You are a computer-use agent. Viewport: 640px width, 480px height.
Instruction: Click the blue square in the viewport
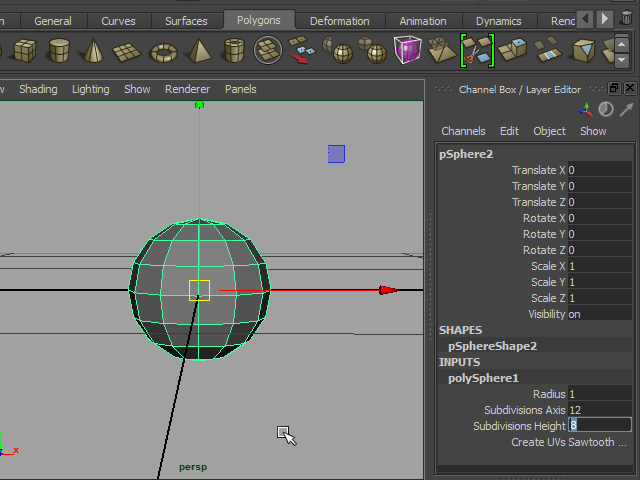tap(336, 154)
